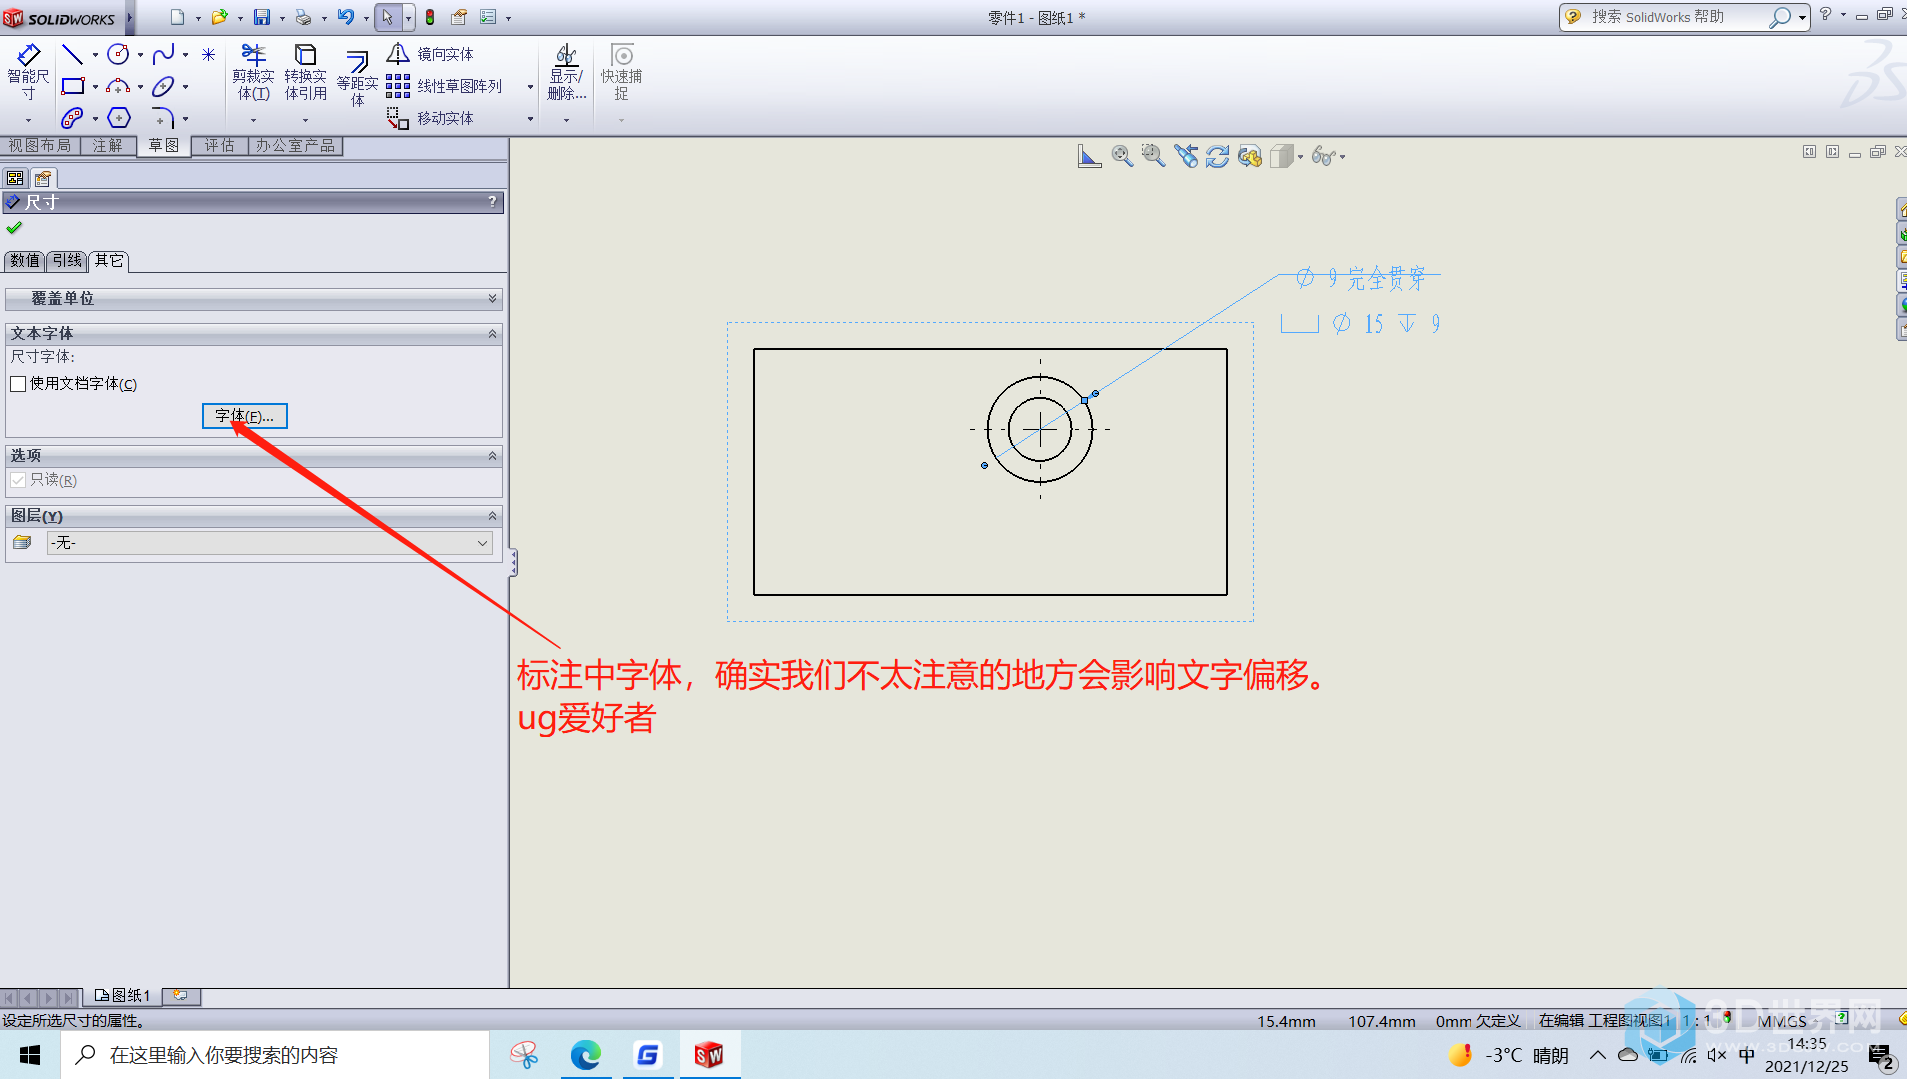The height and width of the screenshot is (1079, 1907).
Task: Select the Circle sketch tool
Action: (118, 54)
